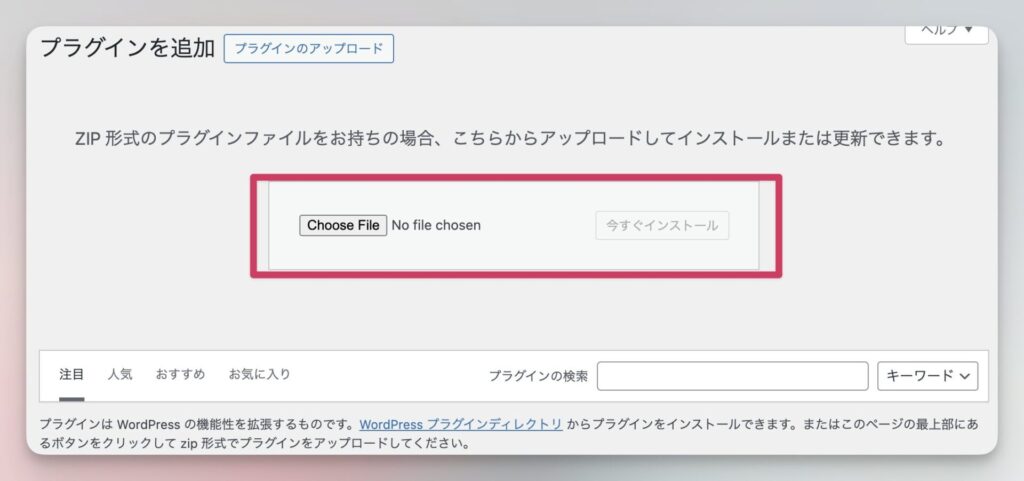Click the ZIP 形式のプラグインファイル instruction text
Screen dimensions: 1024x481
[510, 139]
